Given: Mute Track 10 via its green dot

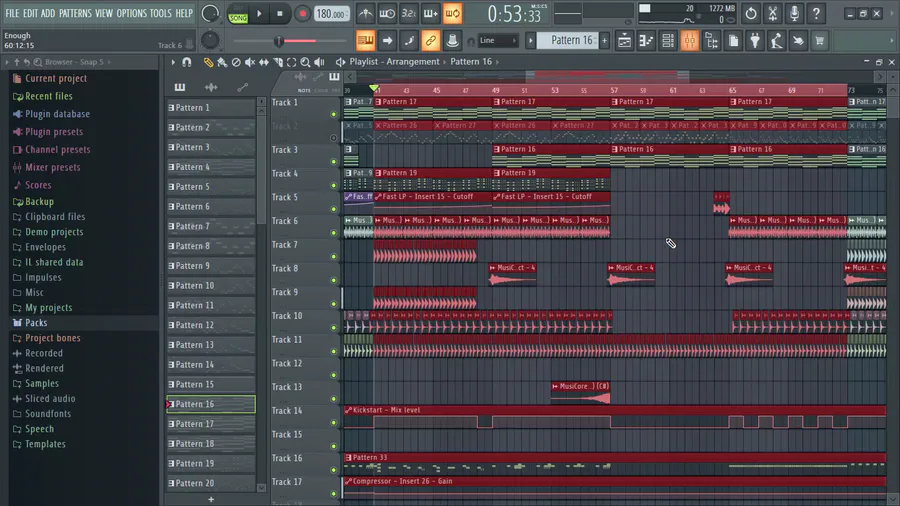Looking at the screenshot, I should tap(333, 328).
